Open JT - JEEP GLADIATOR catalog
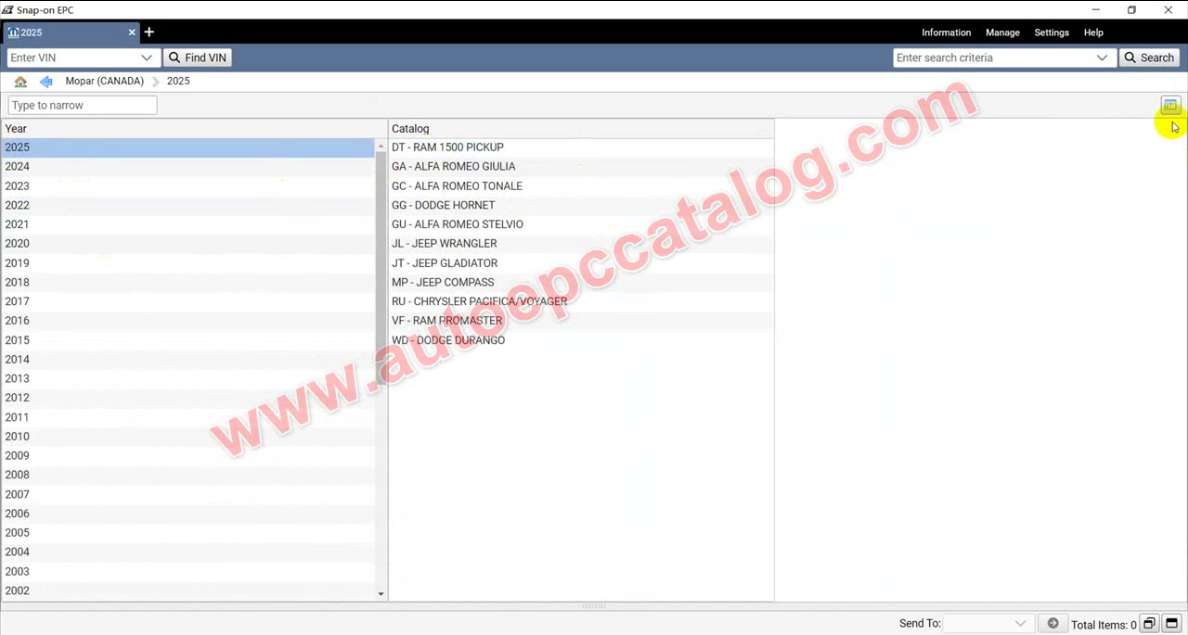 tap(581, 263)
